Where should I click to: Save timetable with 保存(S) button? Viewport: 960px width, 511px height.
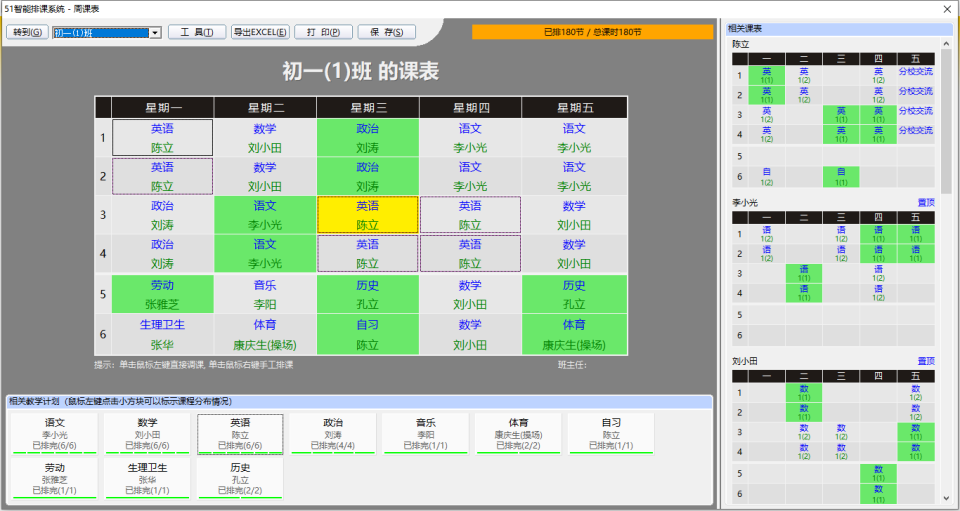click(386, 32)
